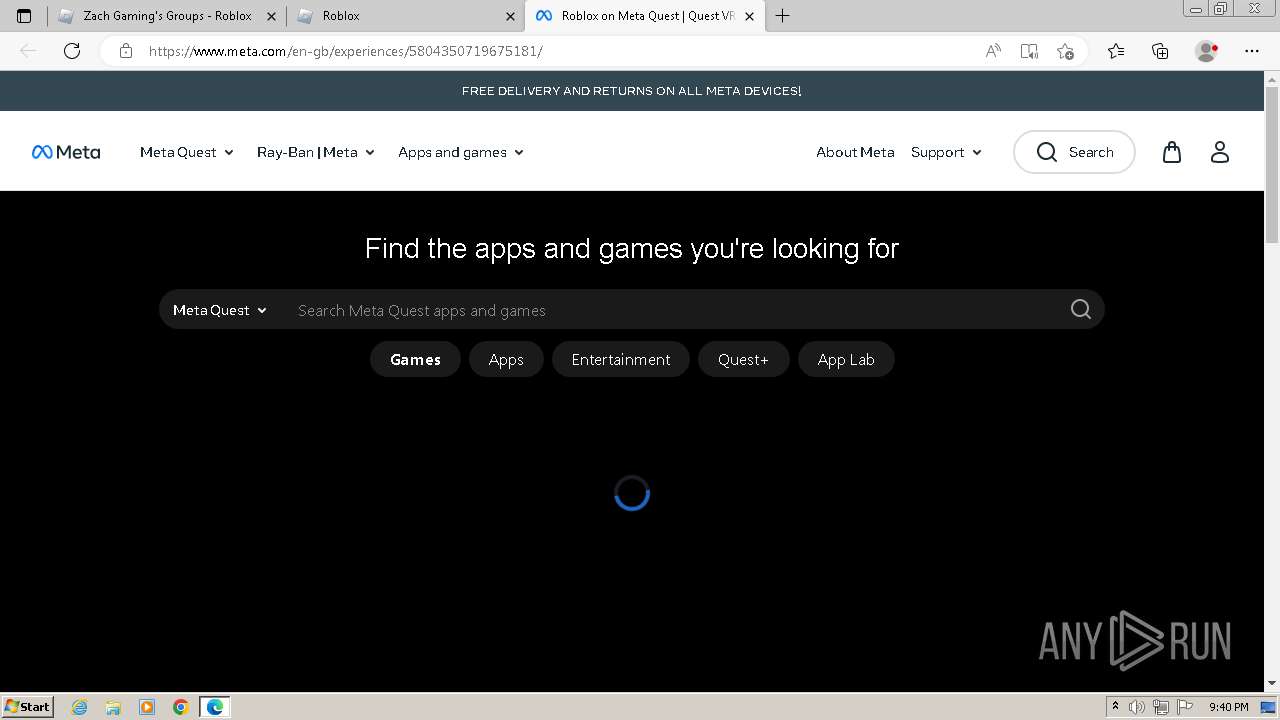
Task: Open Immersive Reader icon in address bar
Action: [x=1029, y=51]
